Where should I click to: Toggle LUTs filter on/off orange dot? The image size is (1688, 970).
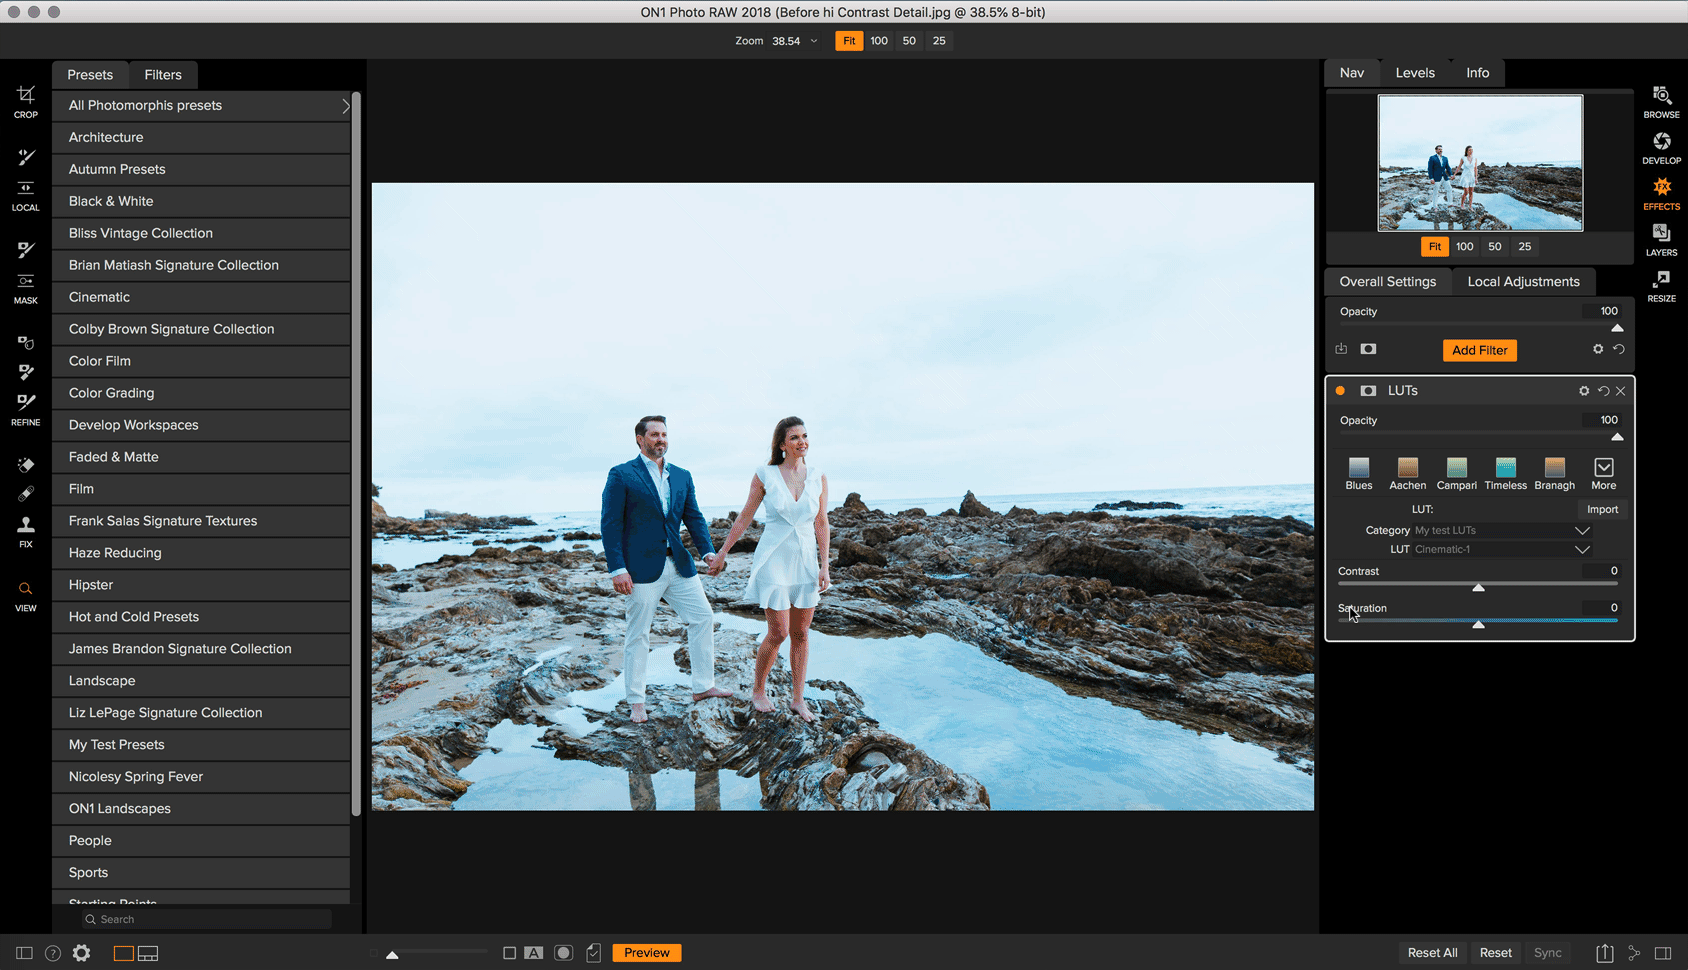(x=1340, y=391)
